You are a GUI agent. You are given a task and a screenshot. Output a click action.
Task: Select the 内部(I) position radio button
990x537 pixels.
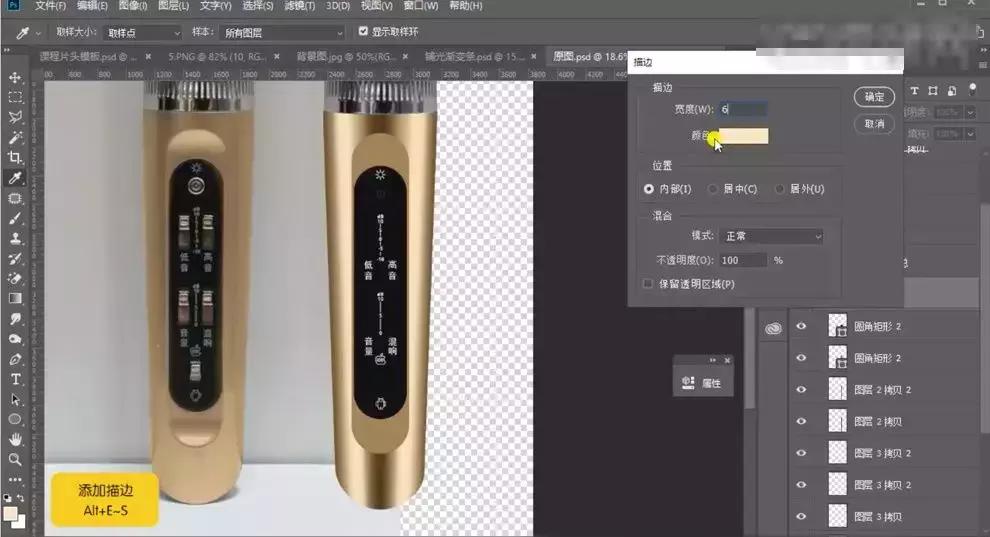coord(648,189)
